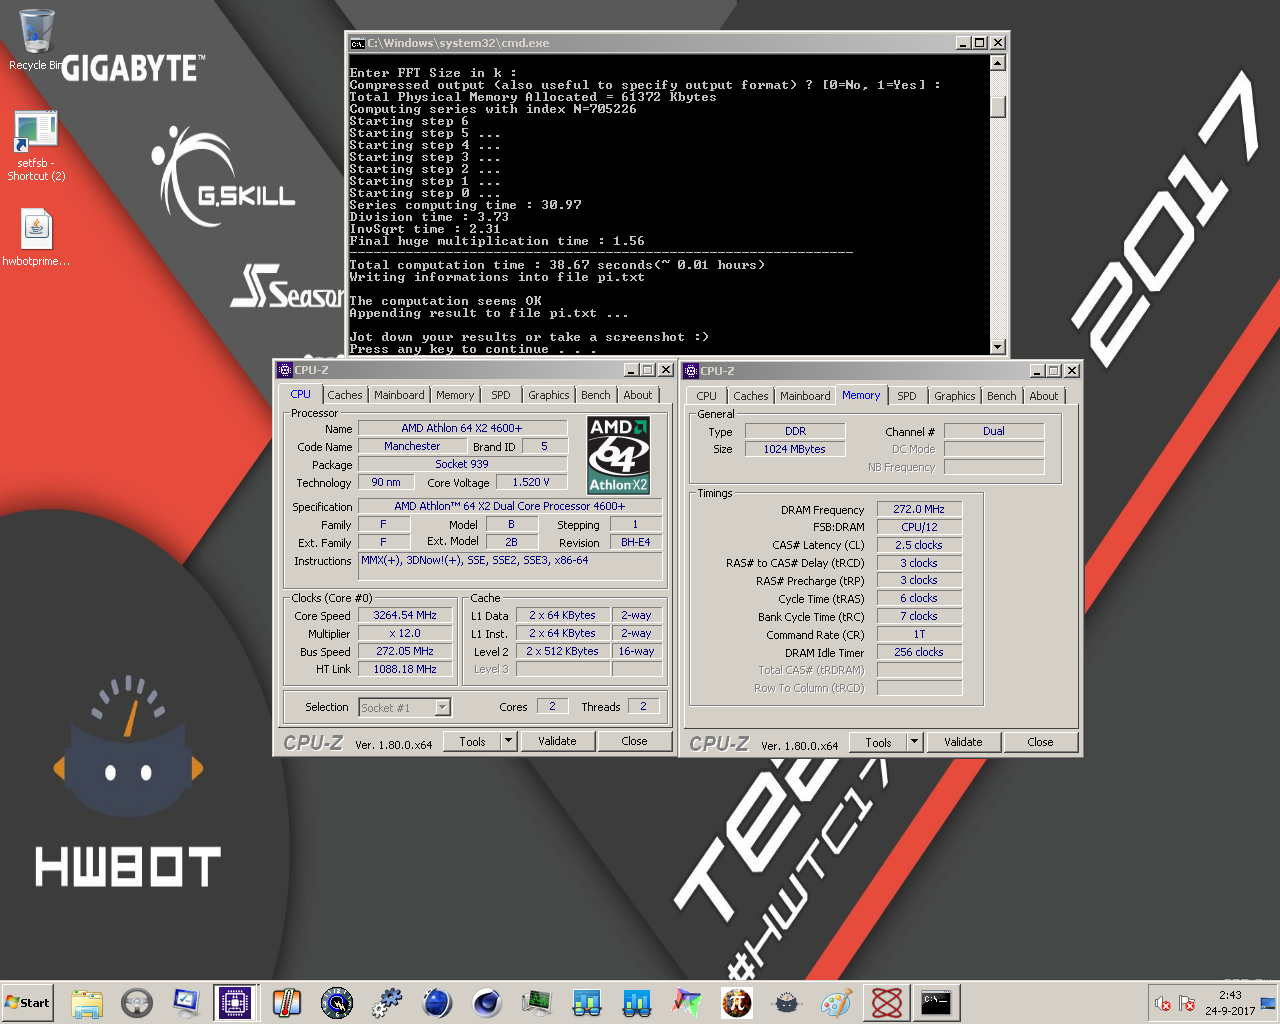Click the dark cat-face taskbar icon
Image resolution: width=1280 pixels, height=1024 pixels.
click(x=787, y=1002)
